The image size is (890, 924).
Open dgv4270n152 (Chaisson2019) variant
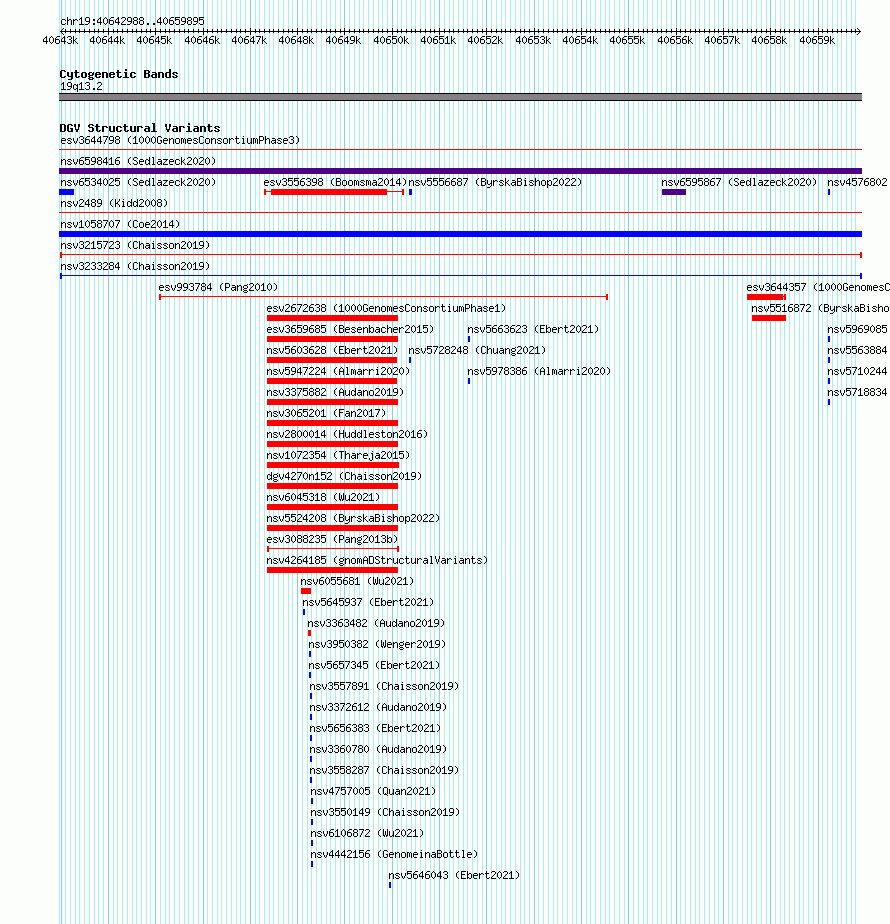click(x=344, y=476)
